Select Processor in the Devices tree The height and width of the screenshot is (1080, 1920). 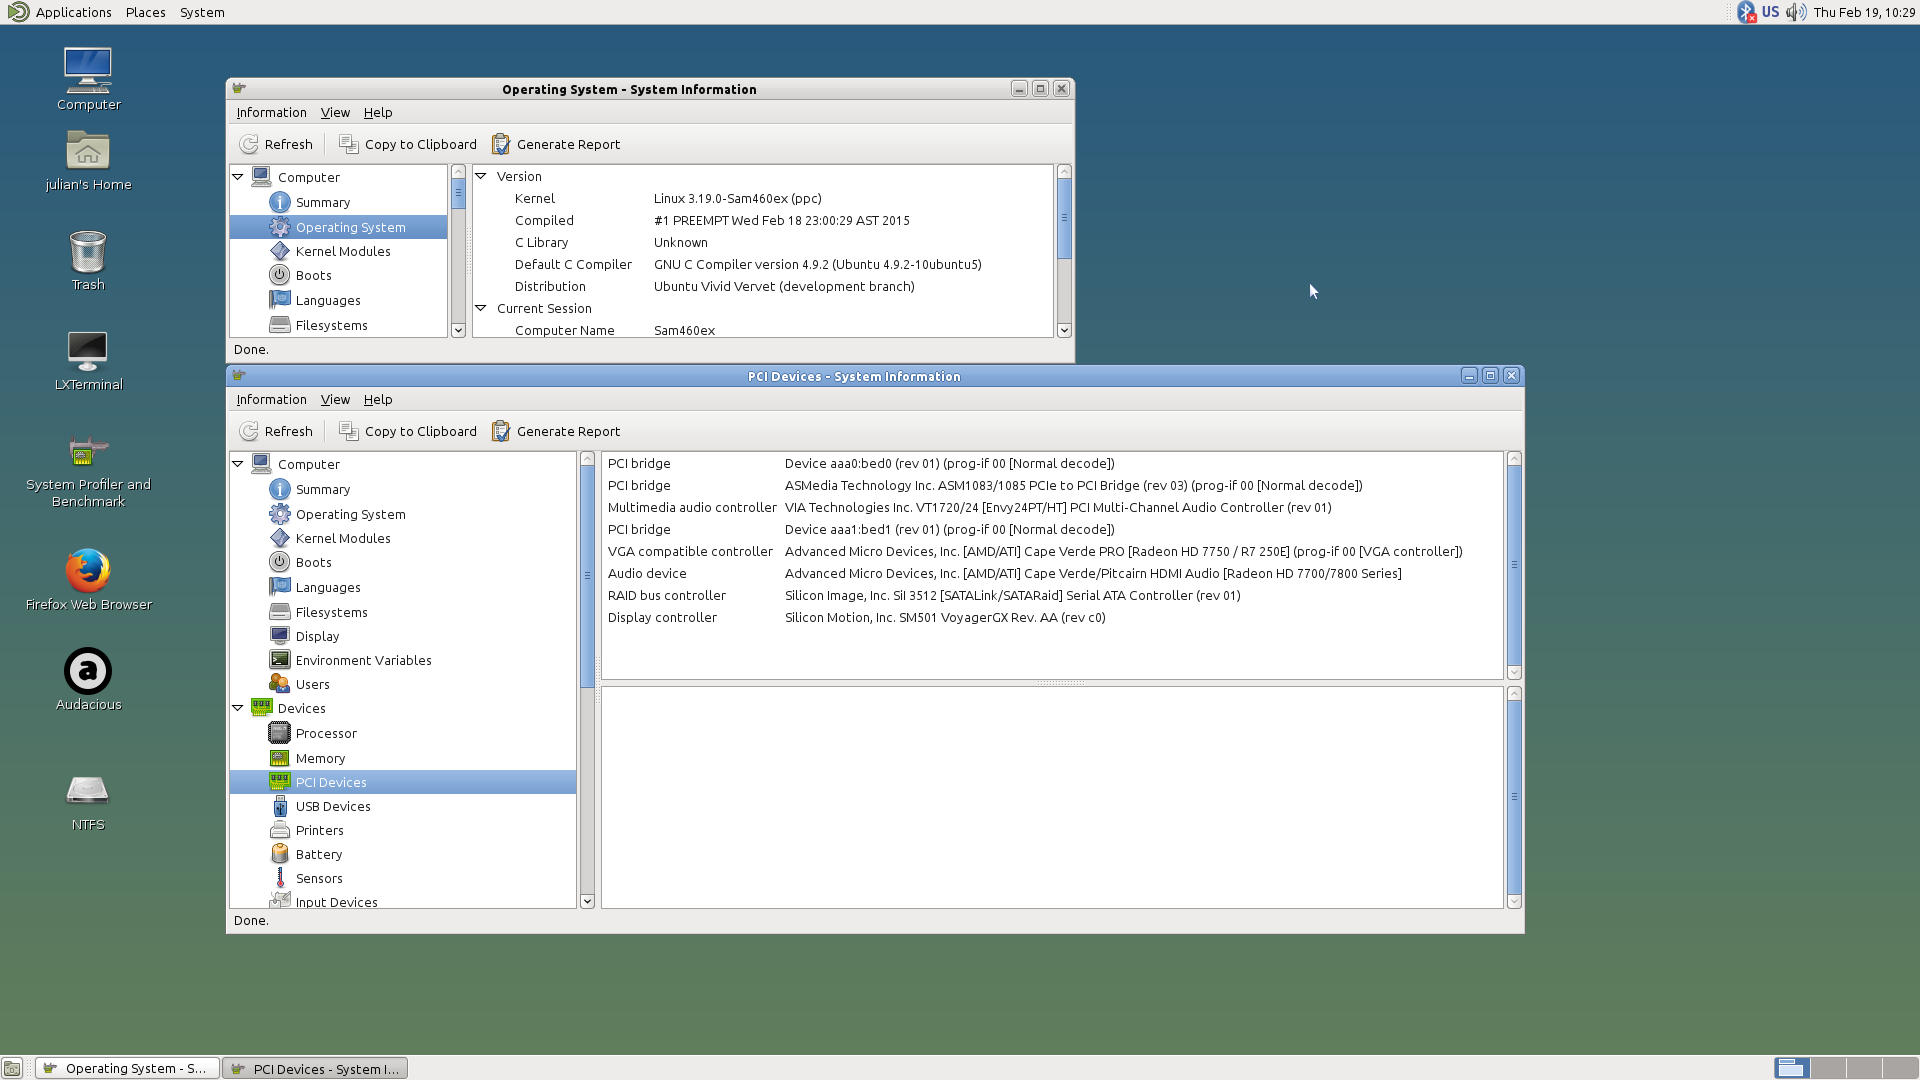click(325, 733)
